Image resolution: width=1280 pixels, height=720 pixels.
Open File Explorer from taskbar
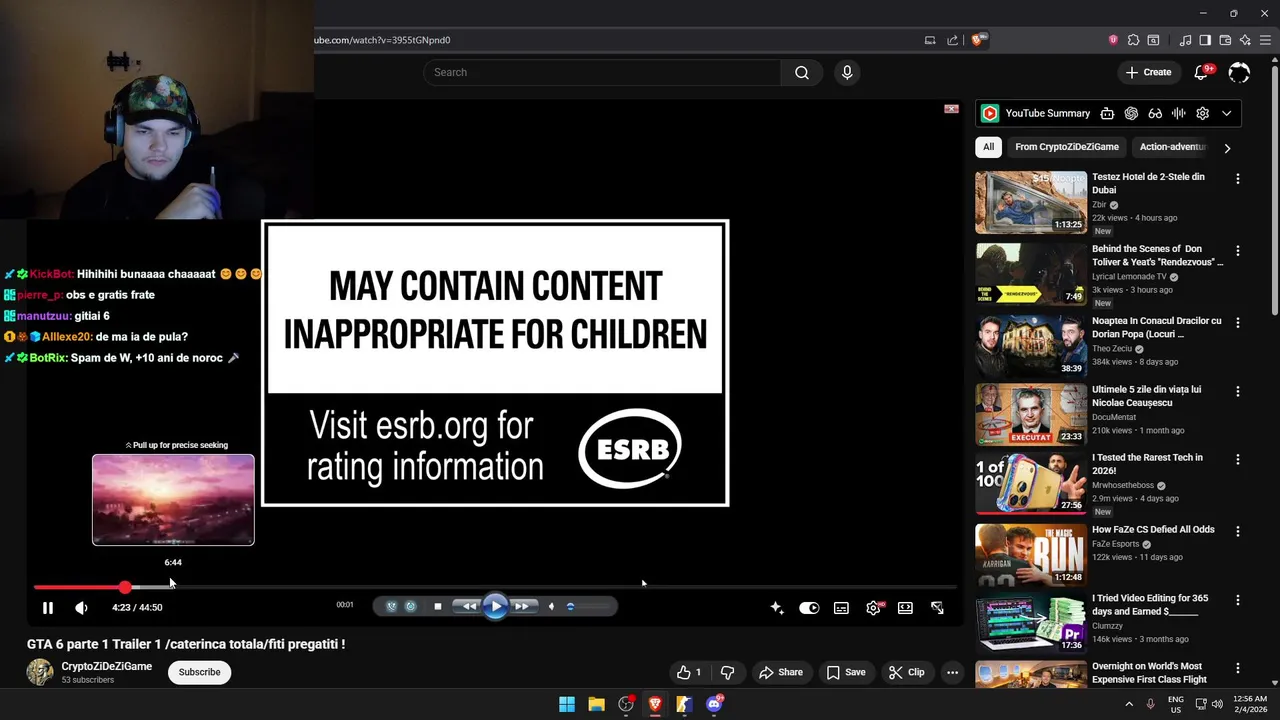pyautogui.click(x=596, y=704)
